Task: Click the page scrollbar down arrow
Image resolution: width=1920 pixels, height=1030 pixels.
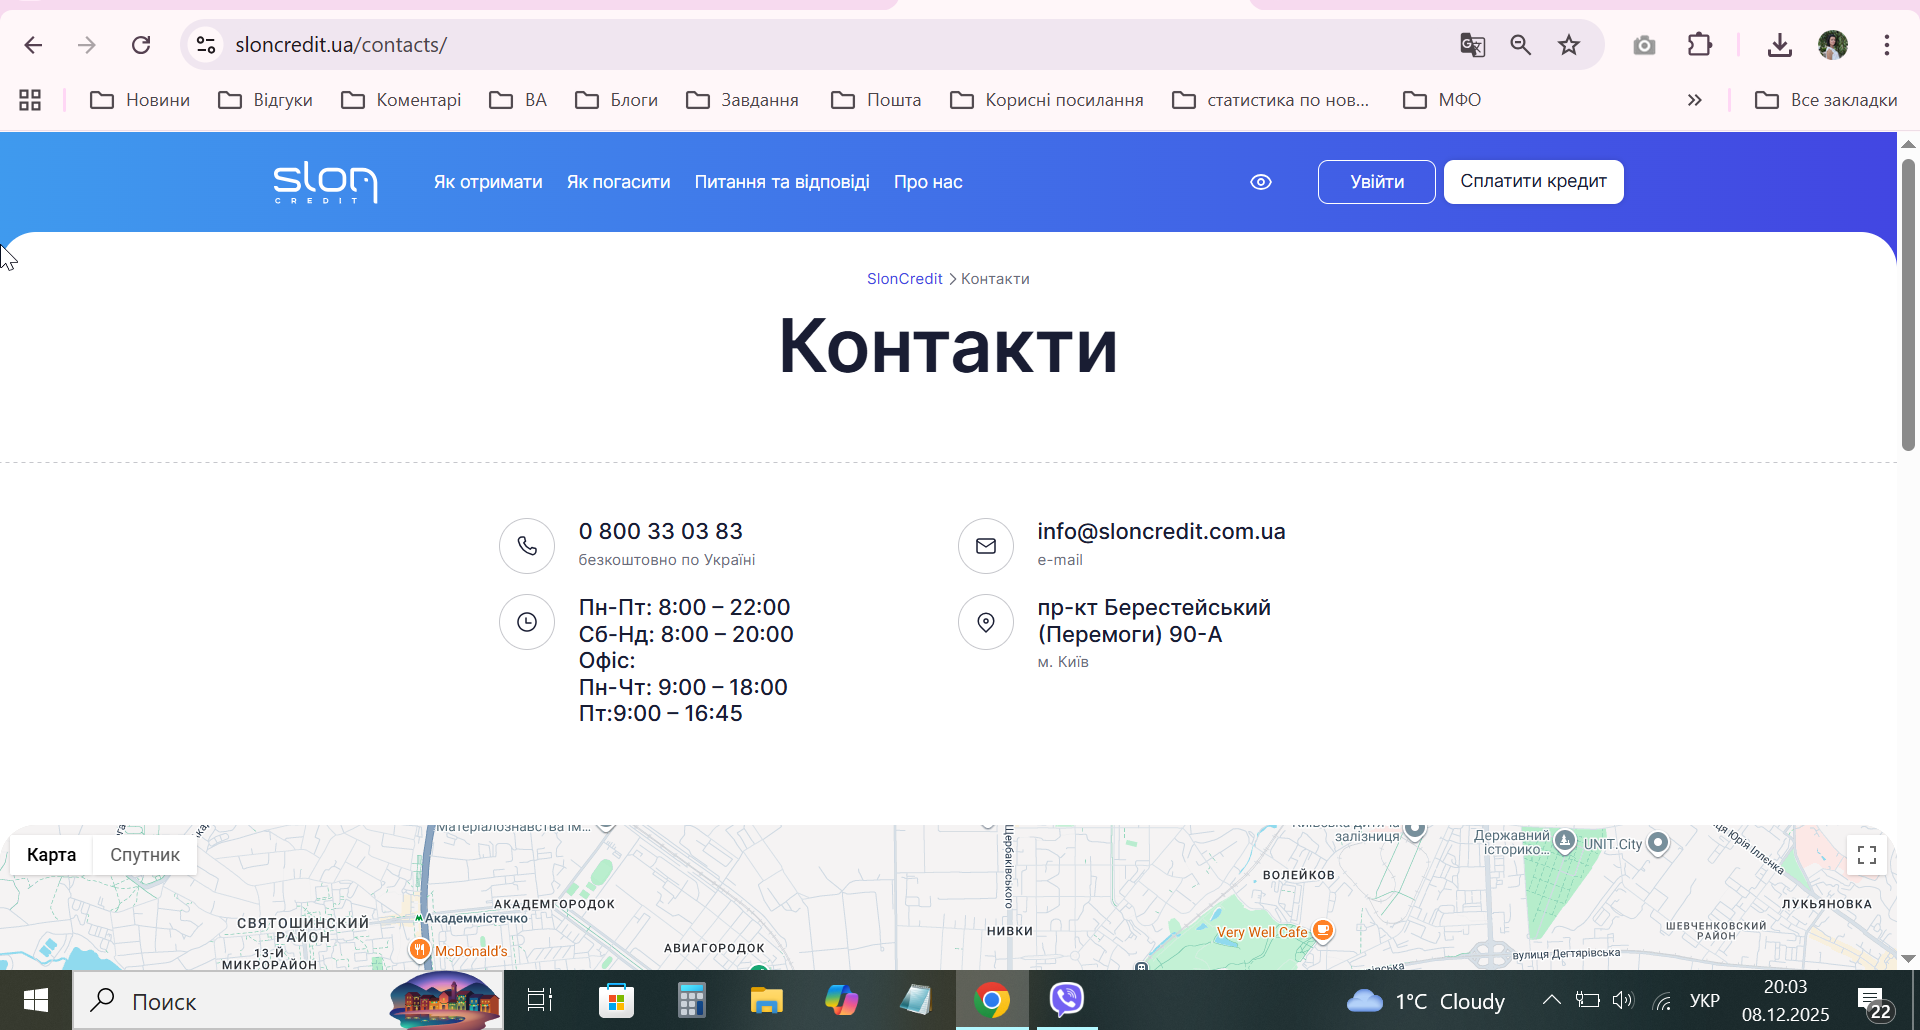Action: pyautogui.click(x=1908, y=958)
